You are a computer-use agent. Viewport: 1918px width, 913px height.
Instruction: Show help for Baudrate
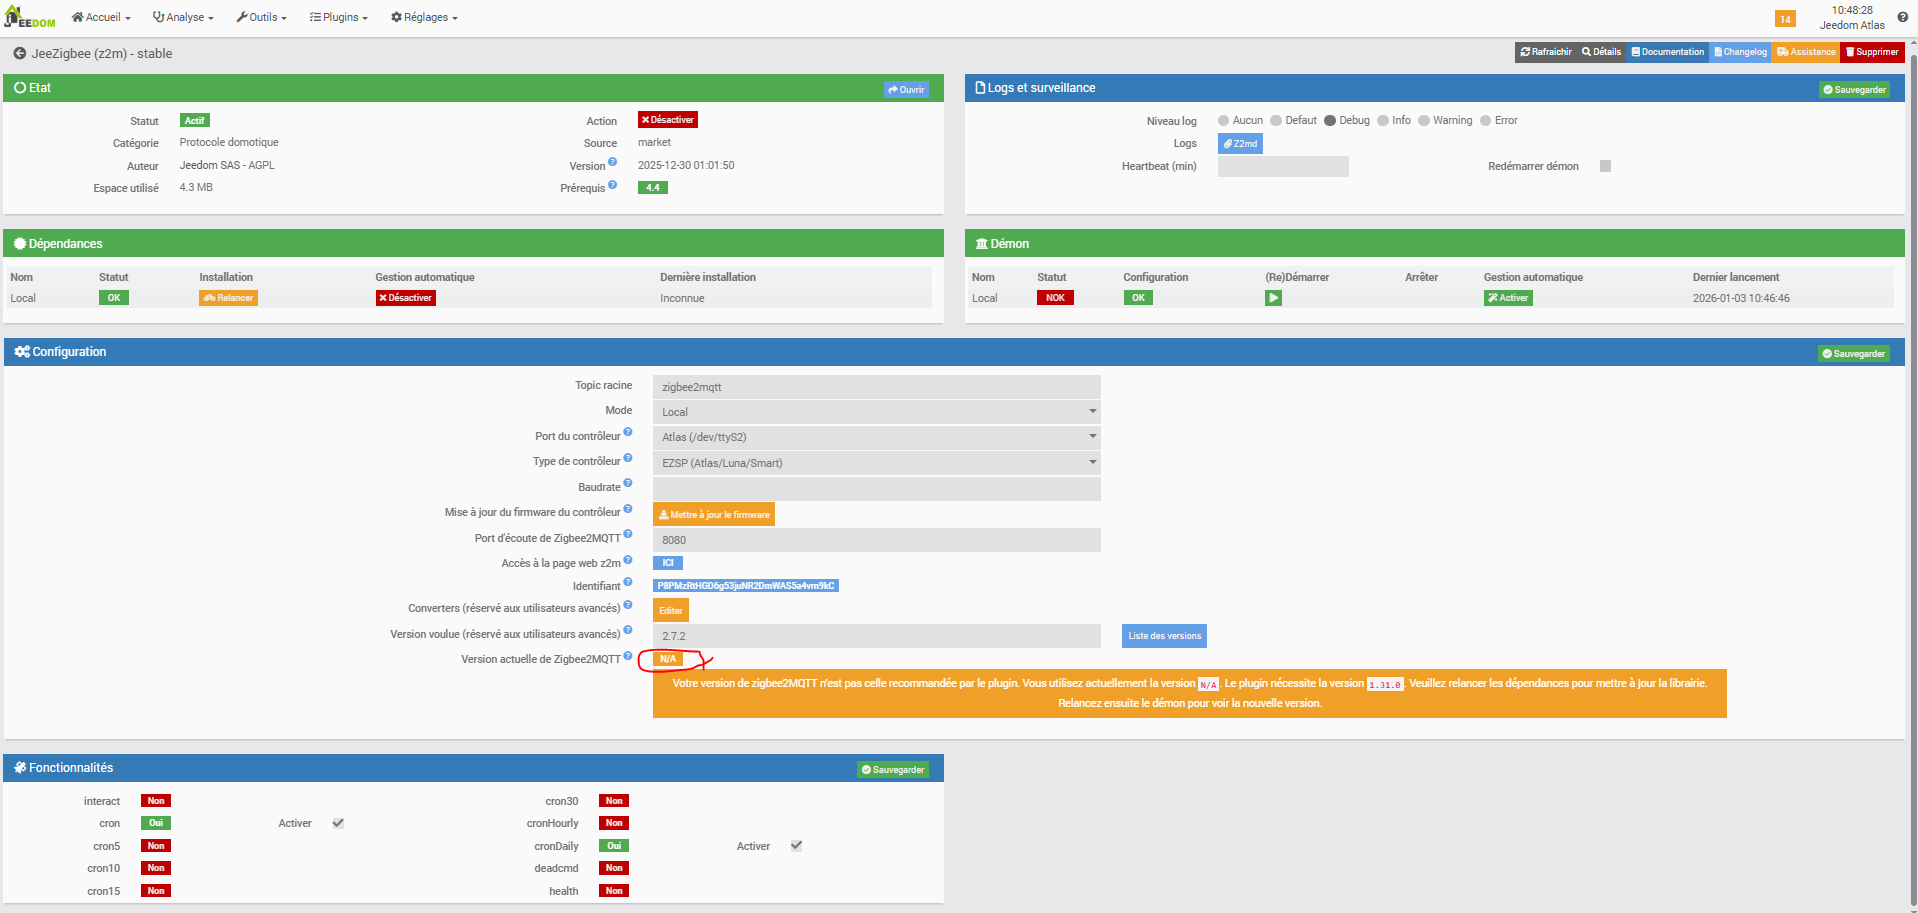tap(628, 483)
